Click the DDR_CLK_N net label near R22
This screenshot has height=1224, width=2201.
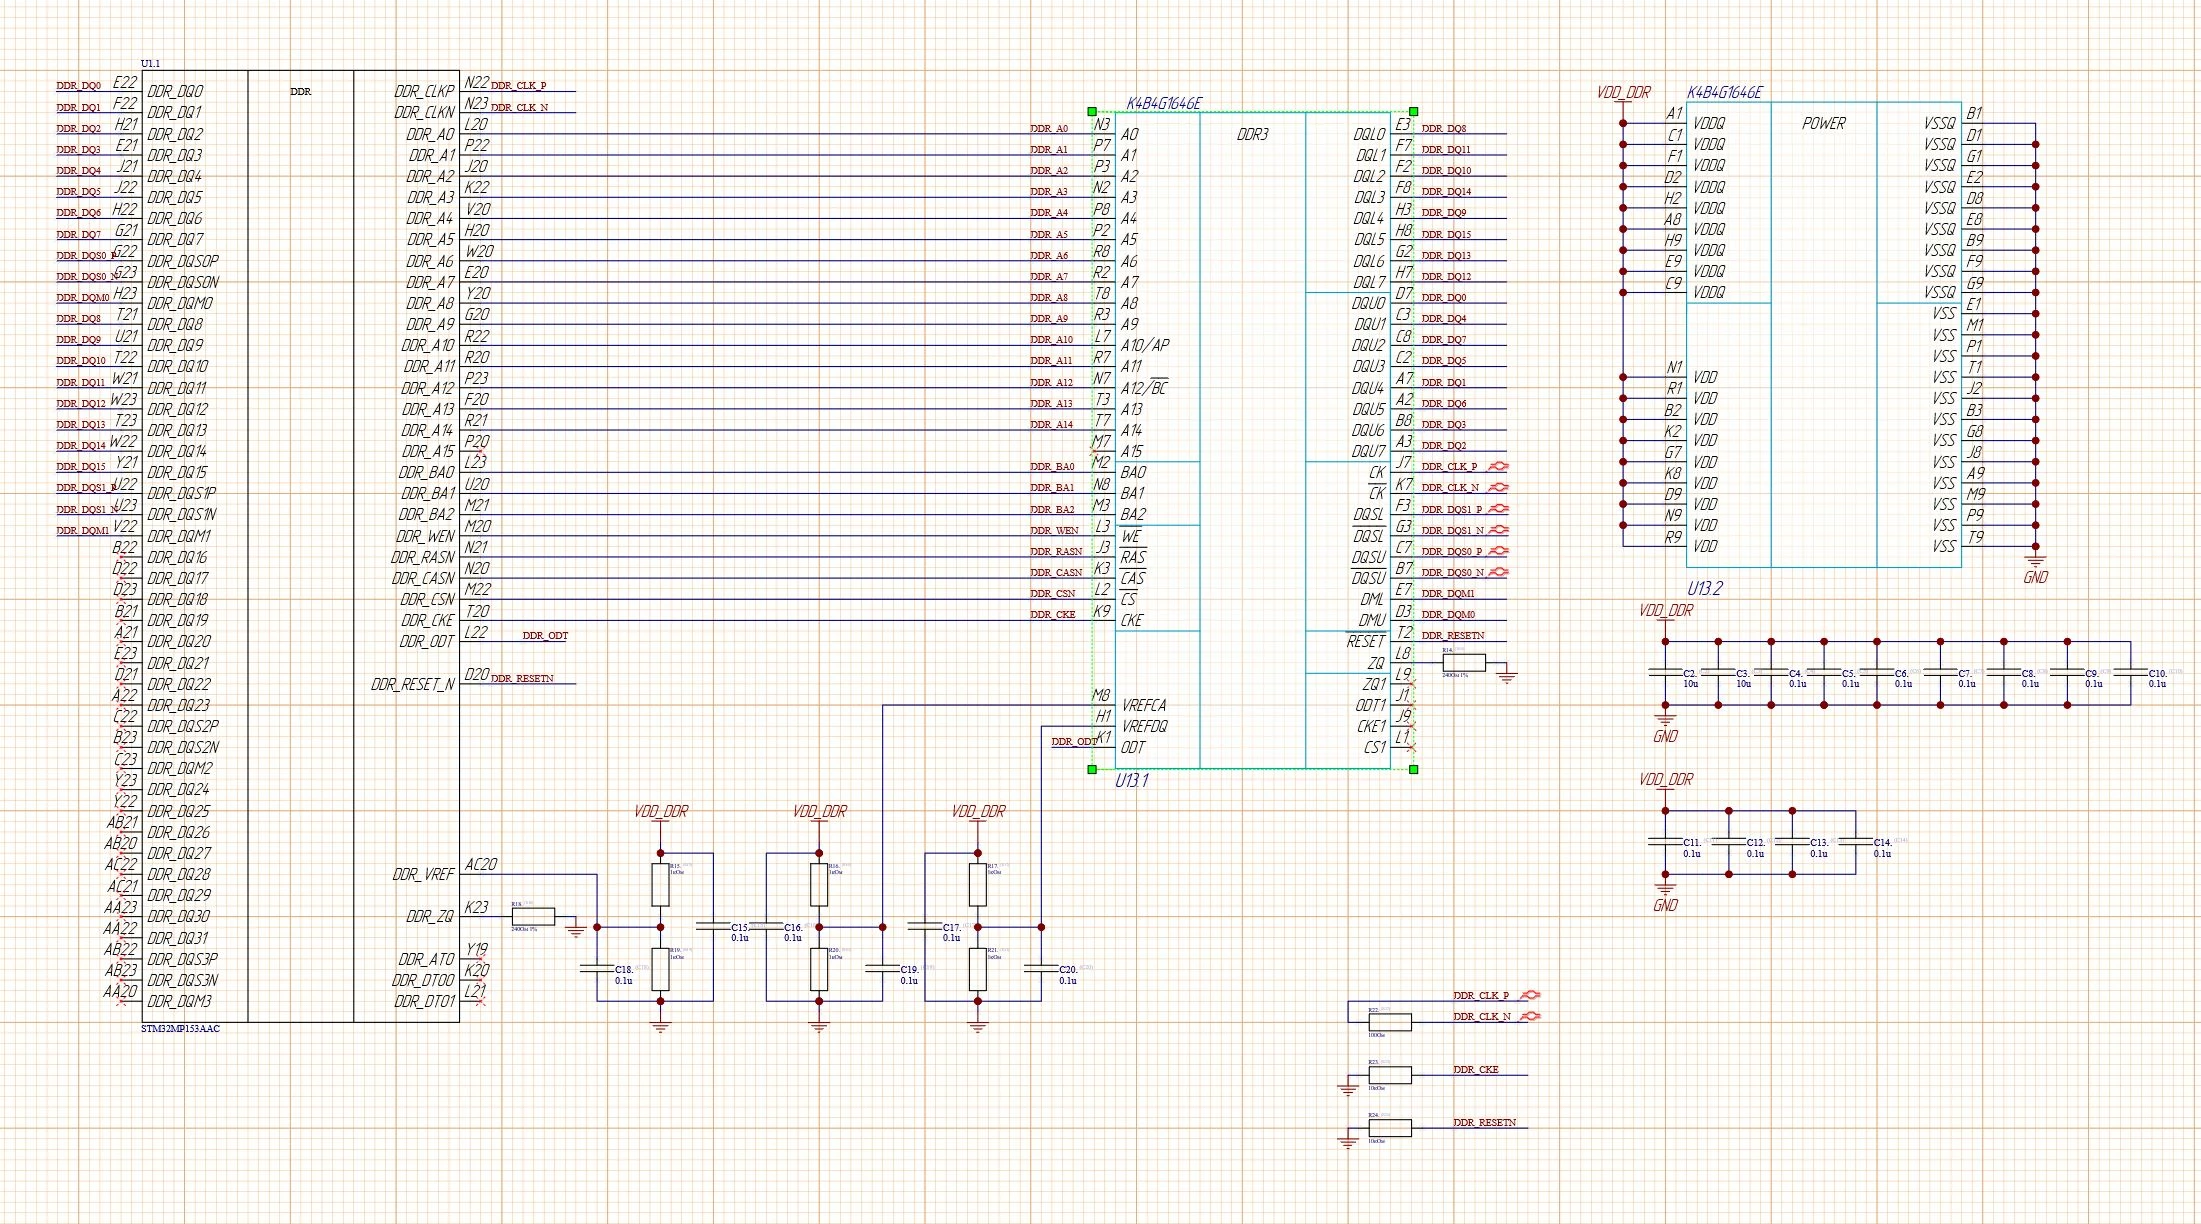click(x=1482, y=1017)
